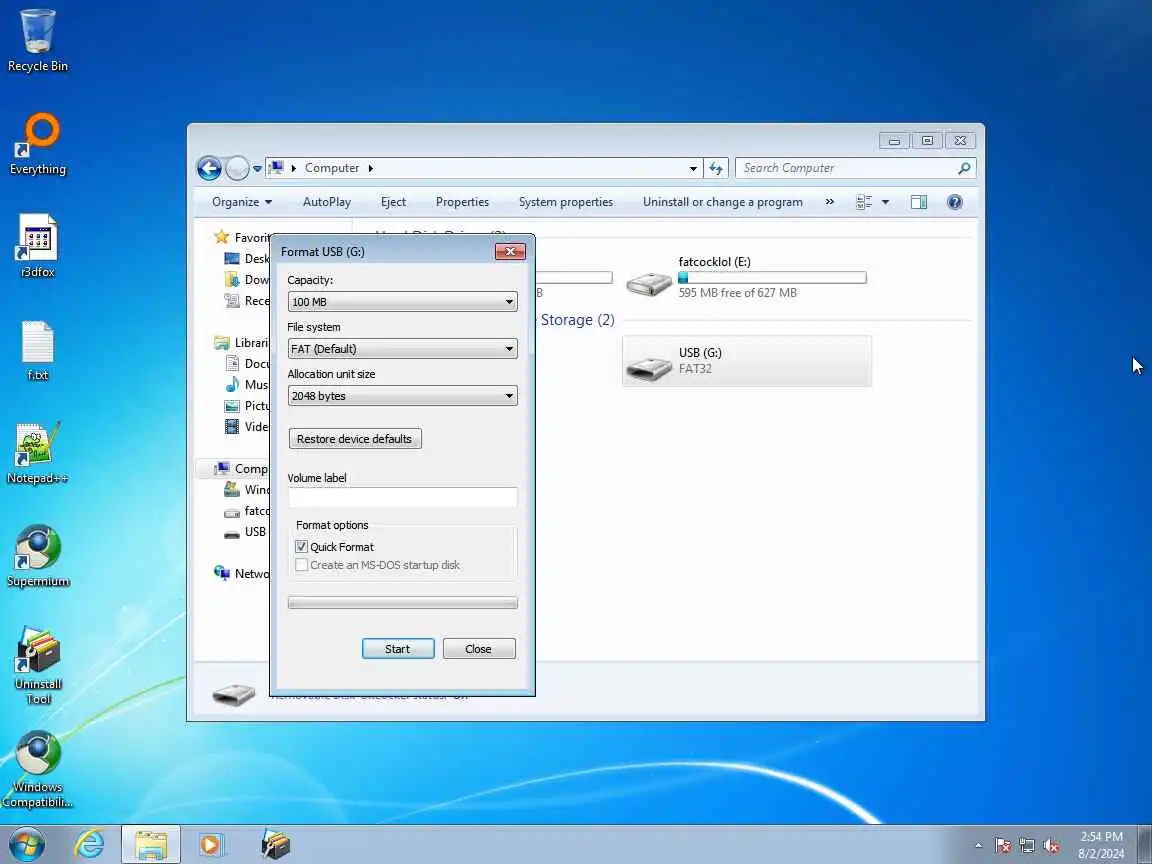The height and width of the screenshot is (864, 1152).
Task: Show hidden tray icons arrow
Action: click(x=979, y=846)
